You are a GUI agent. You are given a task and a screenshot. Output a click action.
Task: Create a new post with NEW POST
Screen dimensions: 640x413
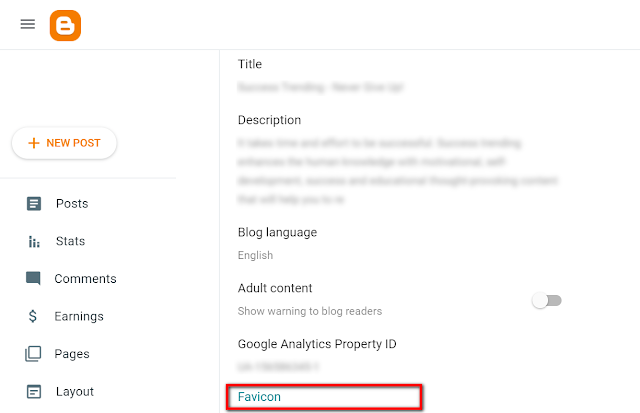click(x=64, y=143)
